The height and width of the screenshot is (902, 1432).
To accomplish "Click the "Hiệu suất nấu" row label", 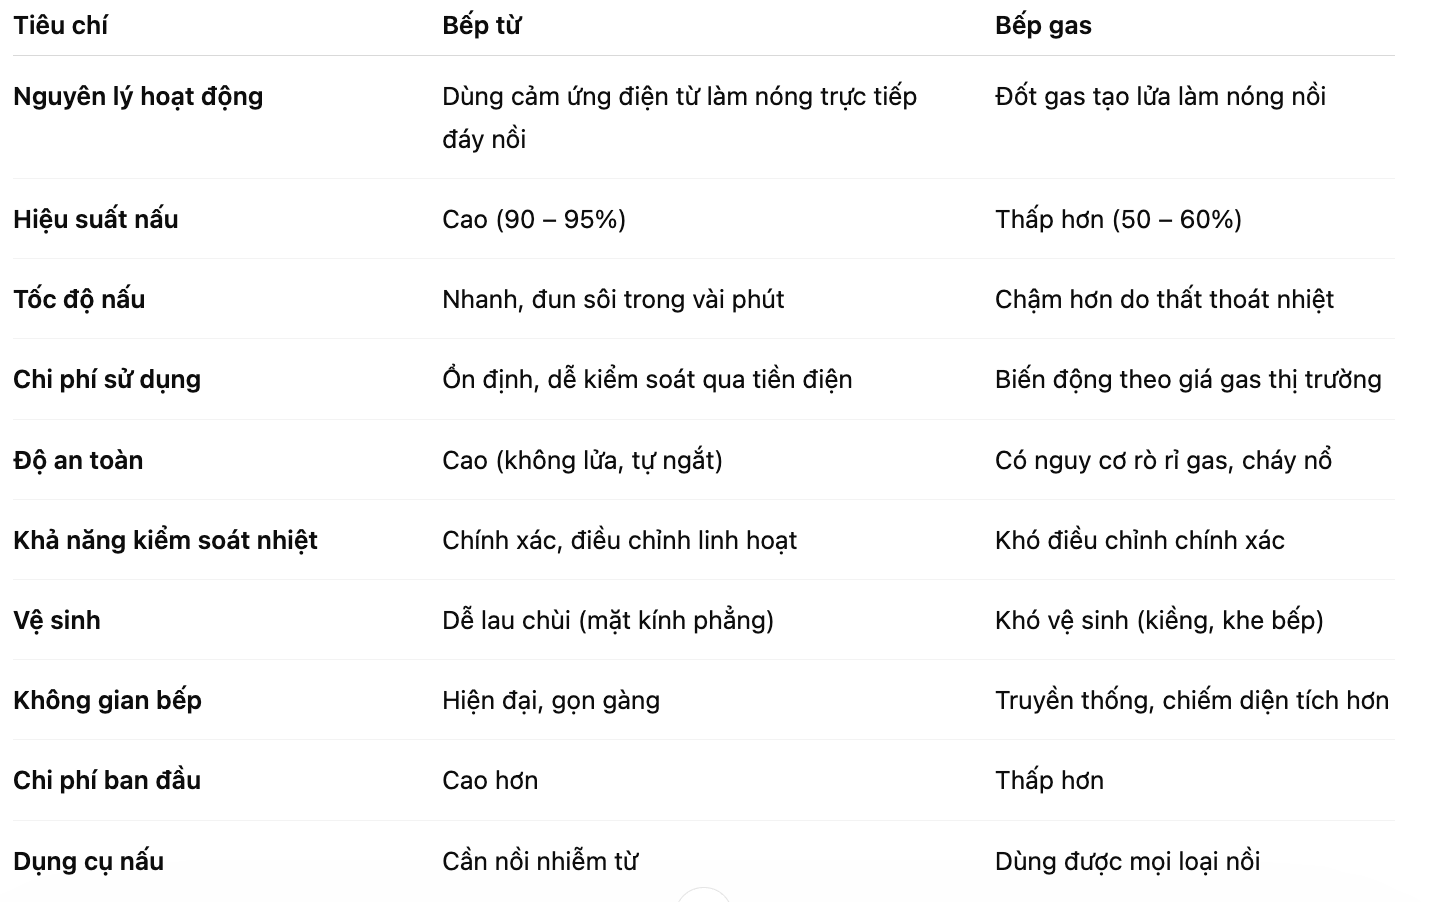I will point(96,219).
